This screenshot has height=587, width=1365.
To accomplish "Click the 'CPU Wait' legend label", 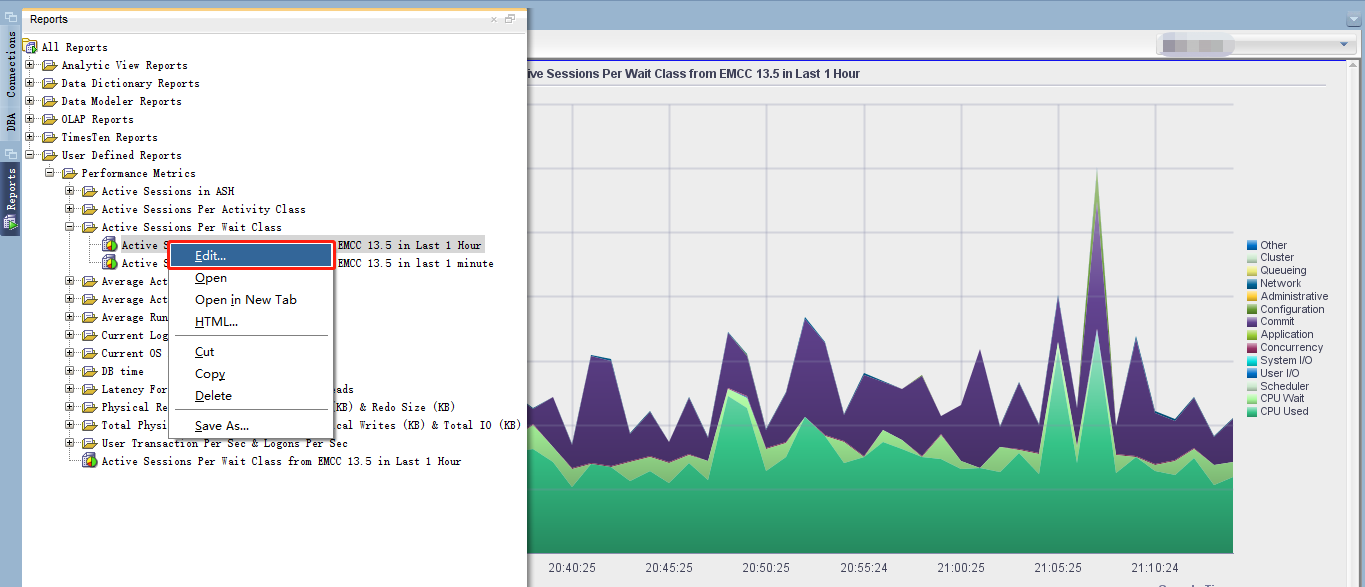I will click(x=1282, y=398).
